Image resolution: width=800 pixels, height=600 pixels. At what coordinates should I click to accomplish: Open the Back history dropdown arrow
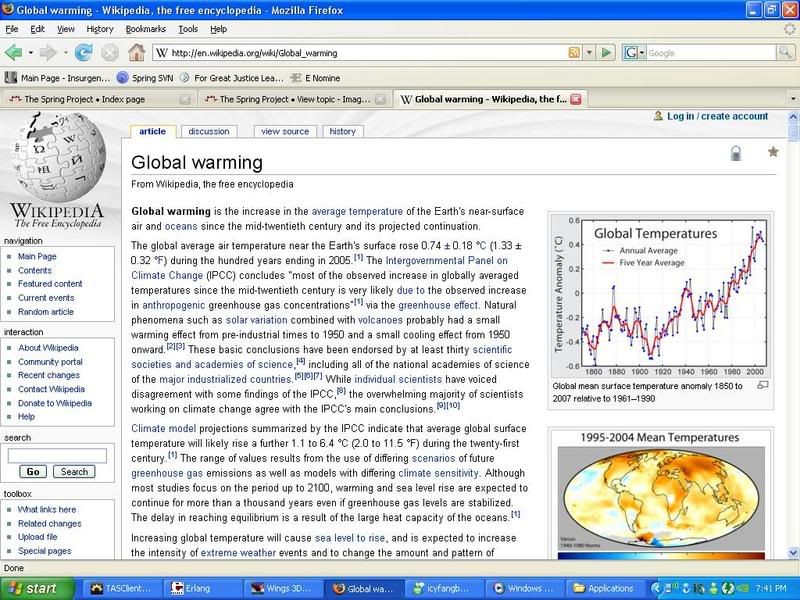pyautogui.click(x=31, y=53)
